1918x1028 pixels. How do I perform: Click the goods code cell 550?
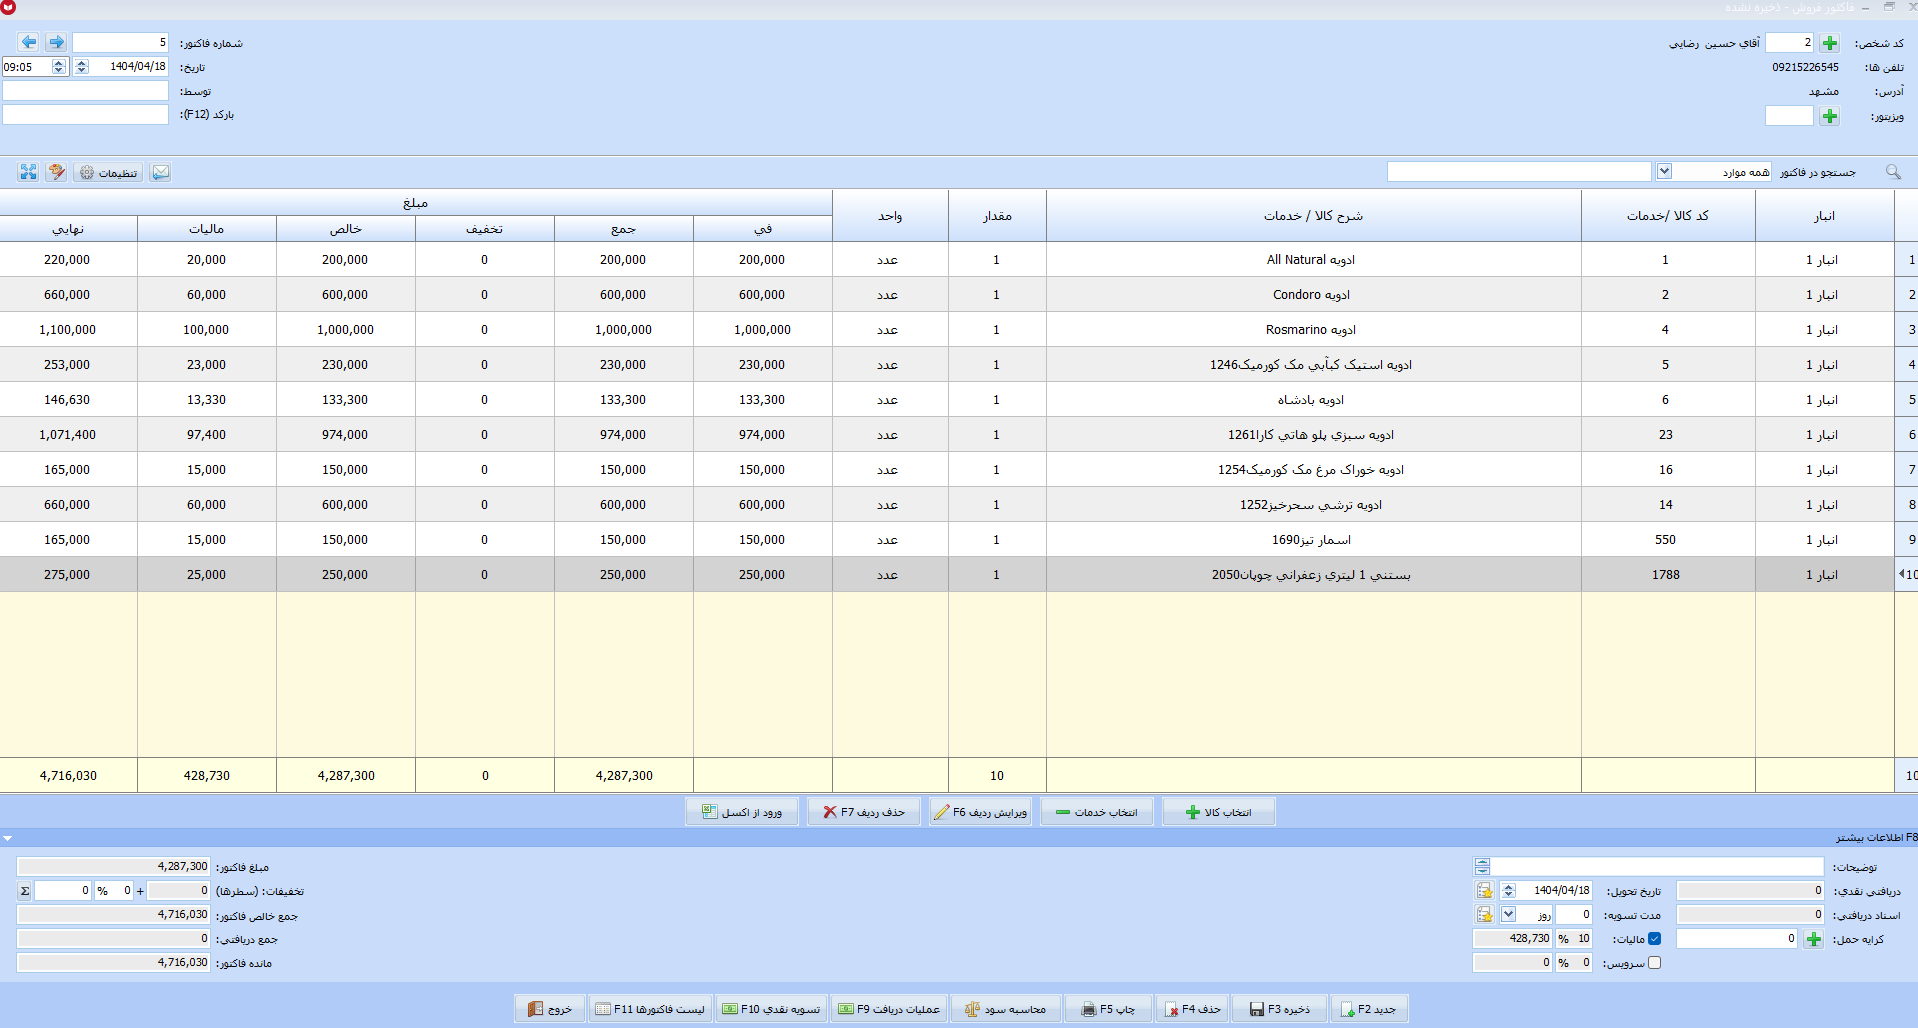point(1666,540)
